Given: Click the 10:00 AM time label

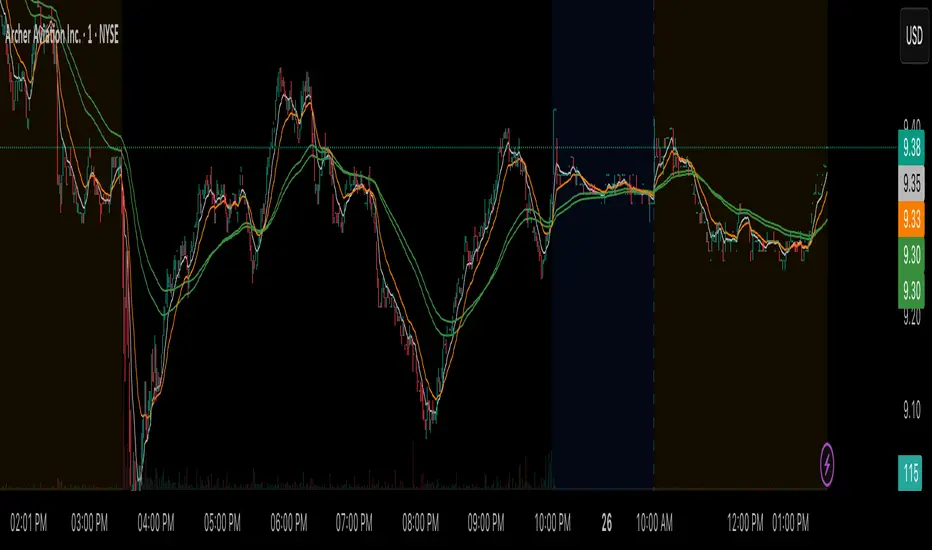Looking at the screenshot, I should 654,523.
